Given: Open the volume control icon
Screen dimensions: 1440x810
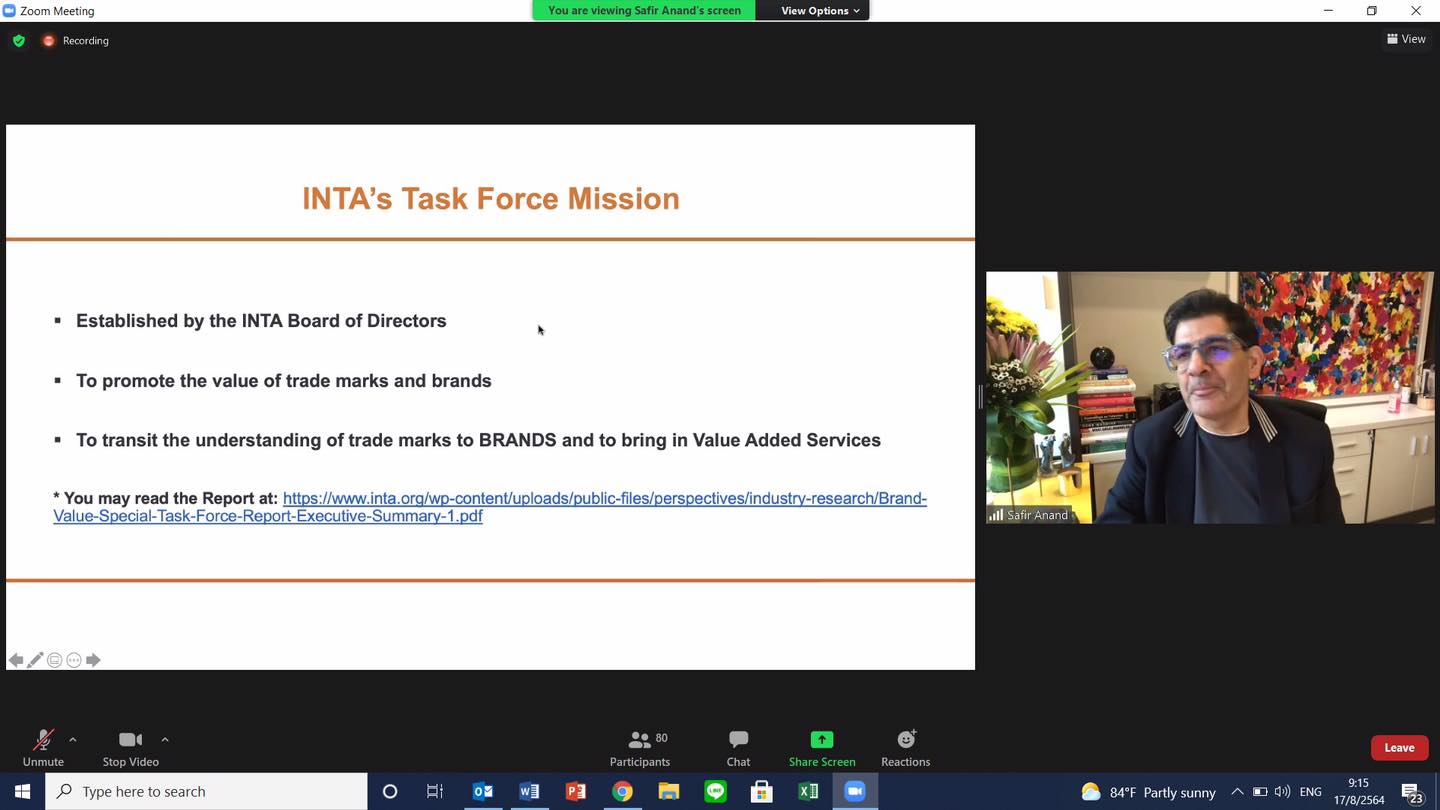Looking at the screenshot, I should point(1282,791).
